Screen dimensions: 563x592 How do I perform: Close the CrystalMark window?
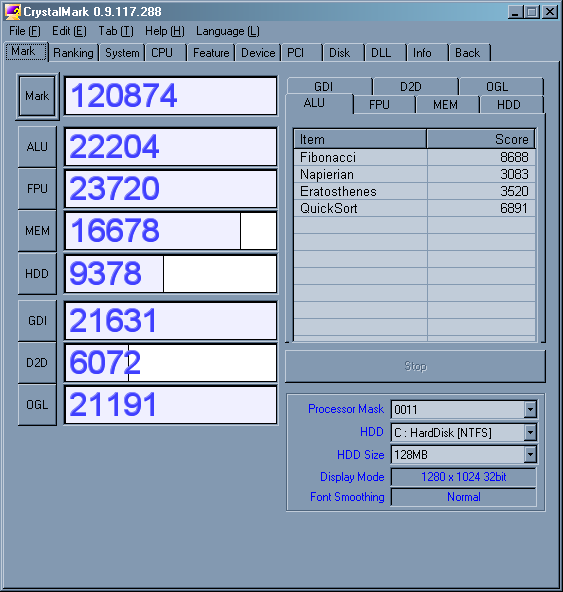[x=550, y=12]
